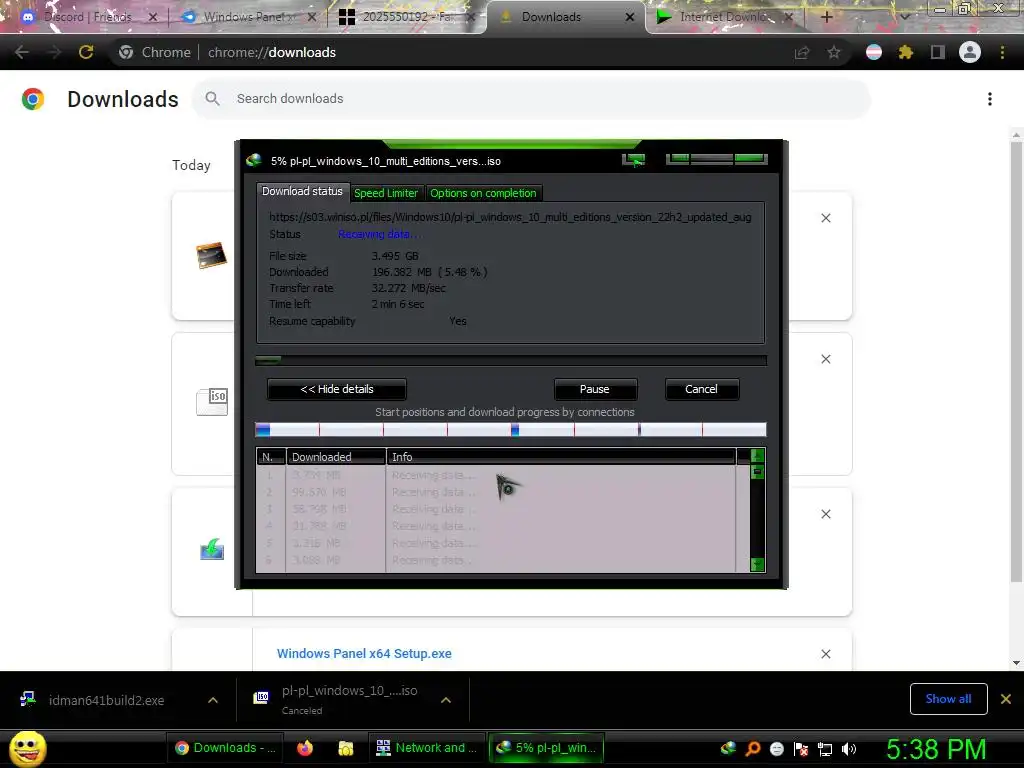1024x768 pixels.
Task: Click Show all downloads button
Action: 948,699
